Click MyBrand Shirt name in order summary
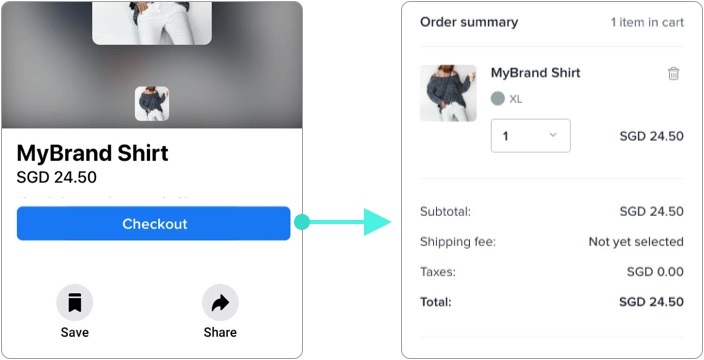 pos(536,73)
